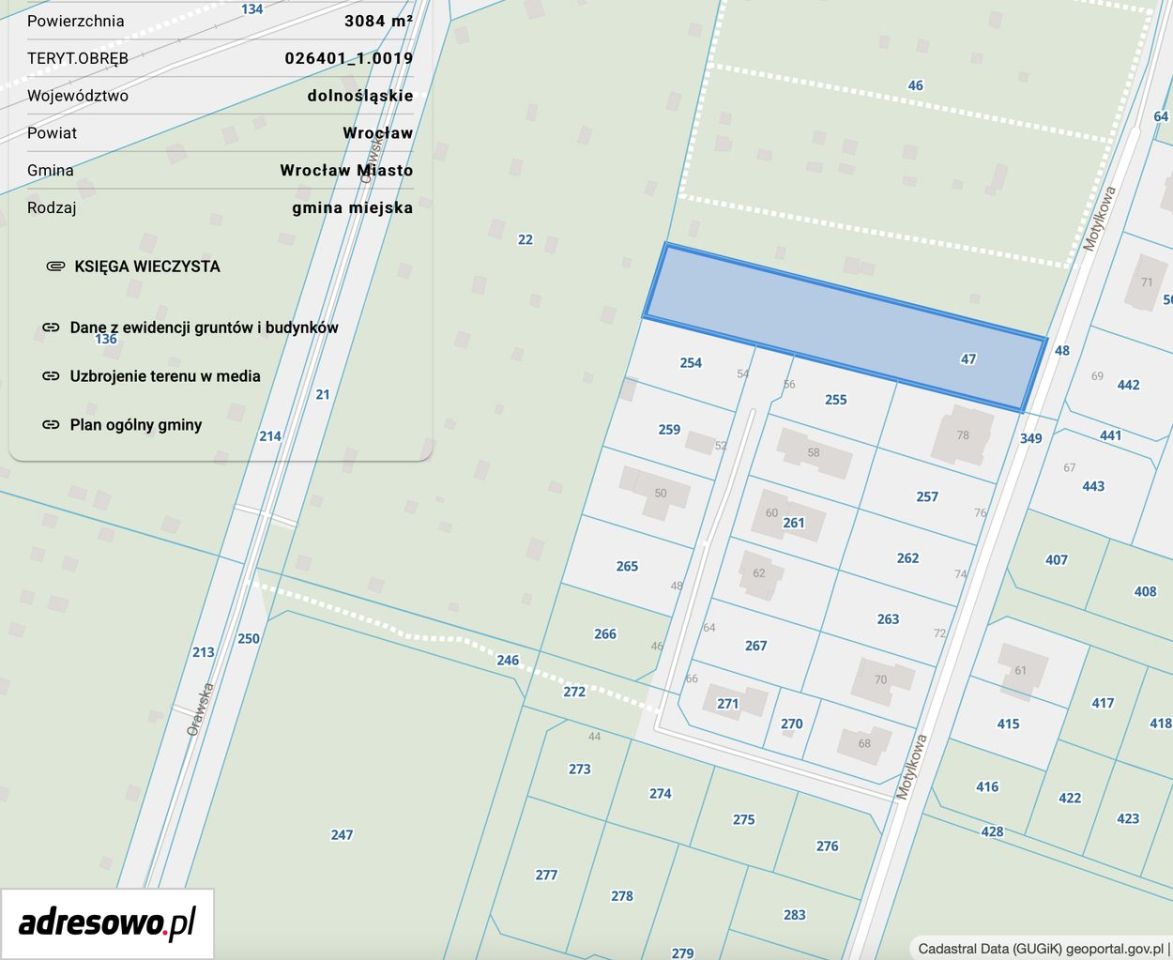This screenshot has height=960, width=1173.
Task: Select parcel number 262
Action: [907, 558]
